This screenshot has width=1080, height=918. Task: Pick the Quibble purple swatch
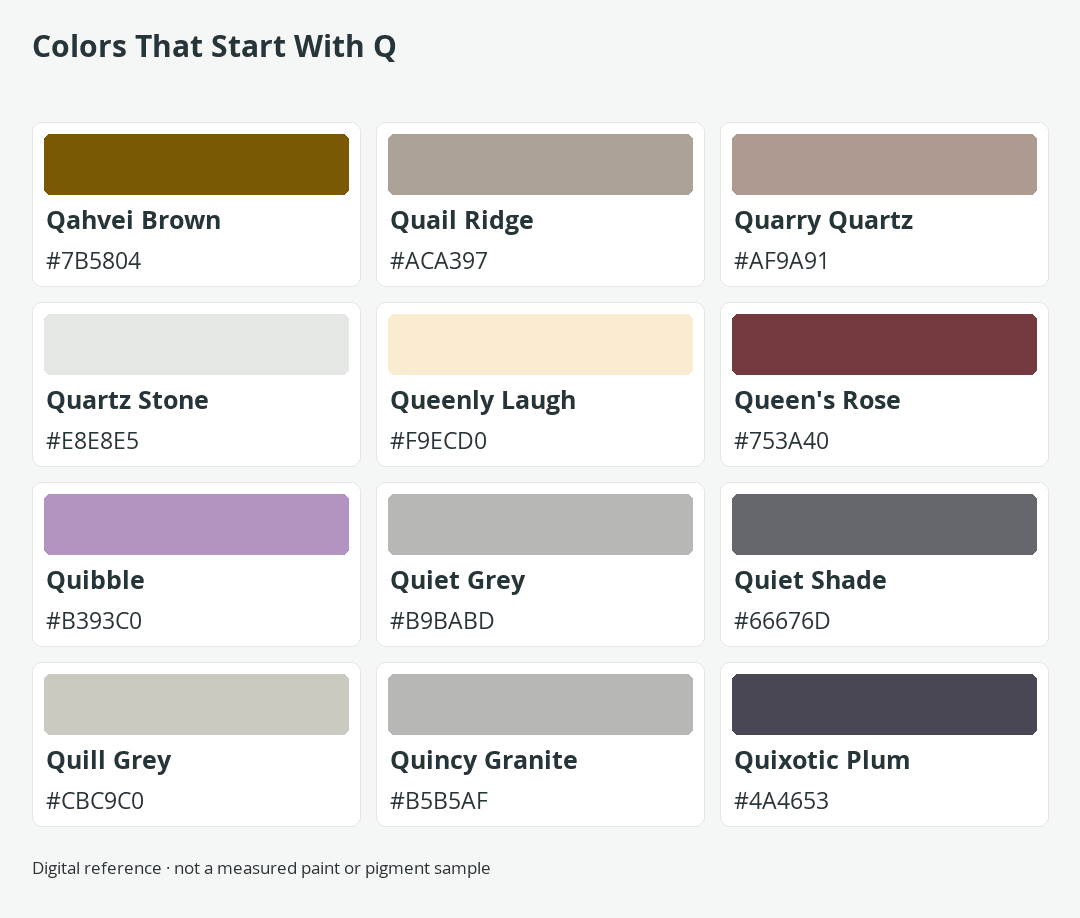(x=196, y=524)
